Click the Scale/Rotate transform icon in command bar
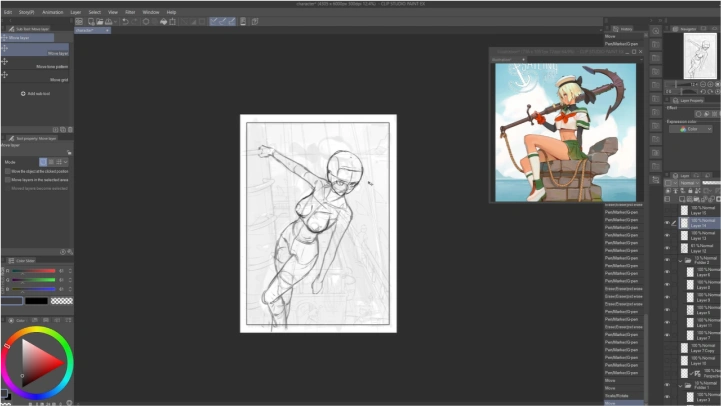The width and height of the screenshot is (721, 406). [172, 22]
